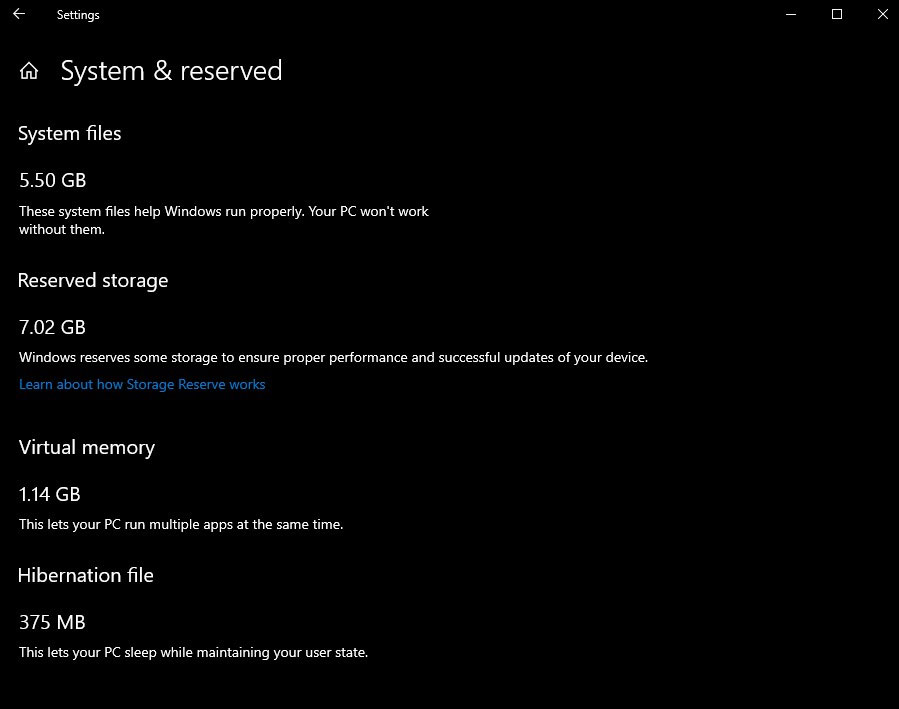The image size is (899, 709).
Task: Select the 375 MB hibernation file value
Action: pyautogui.click(x=51, y=622)
